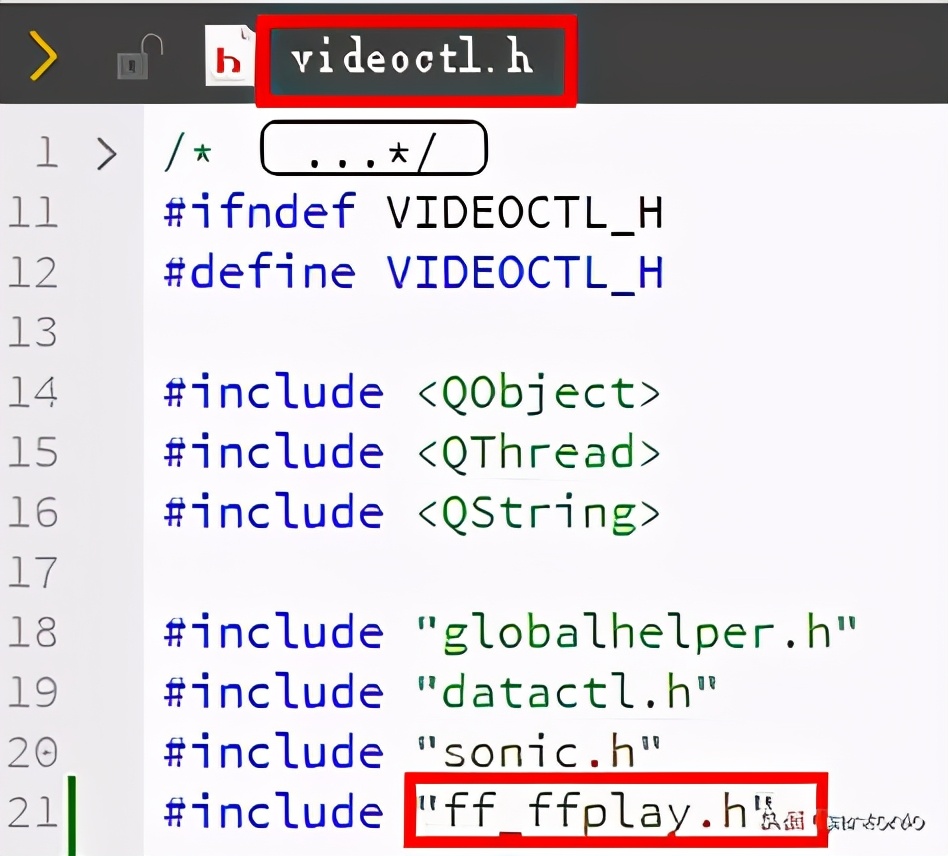Click the header file type icon
The height and width of the screenshot is (856, 948).
coord(229,56)
